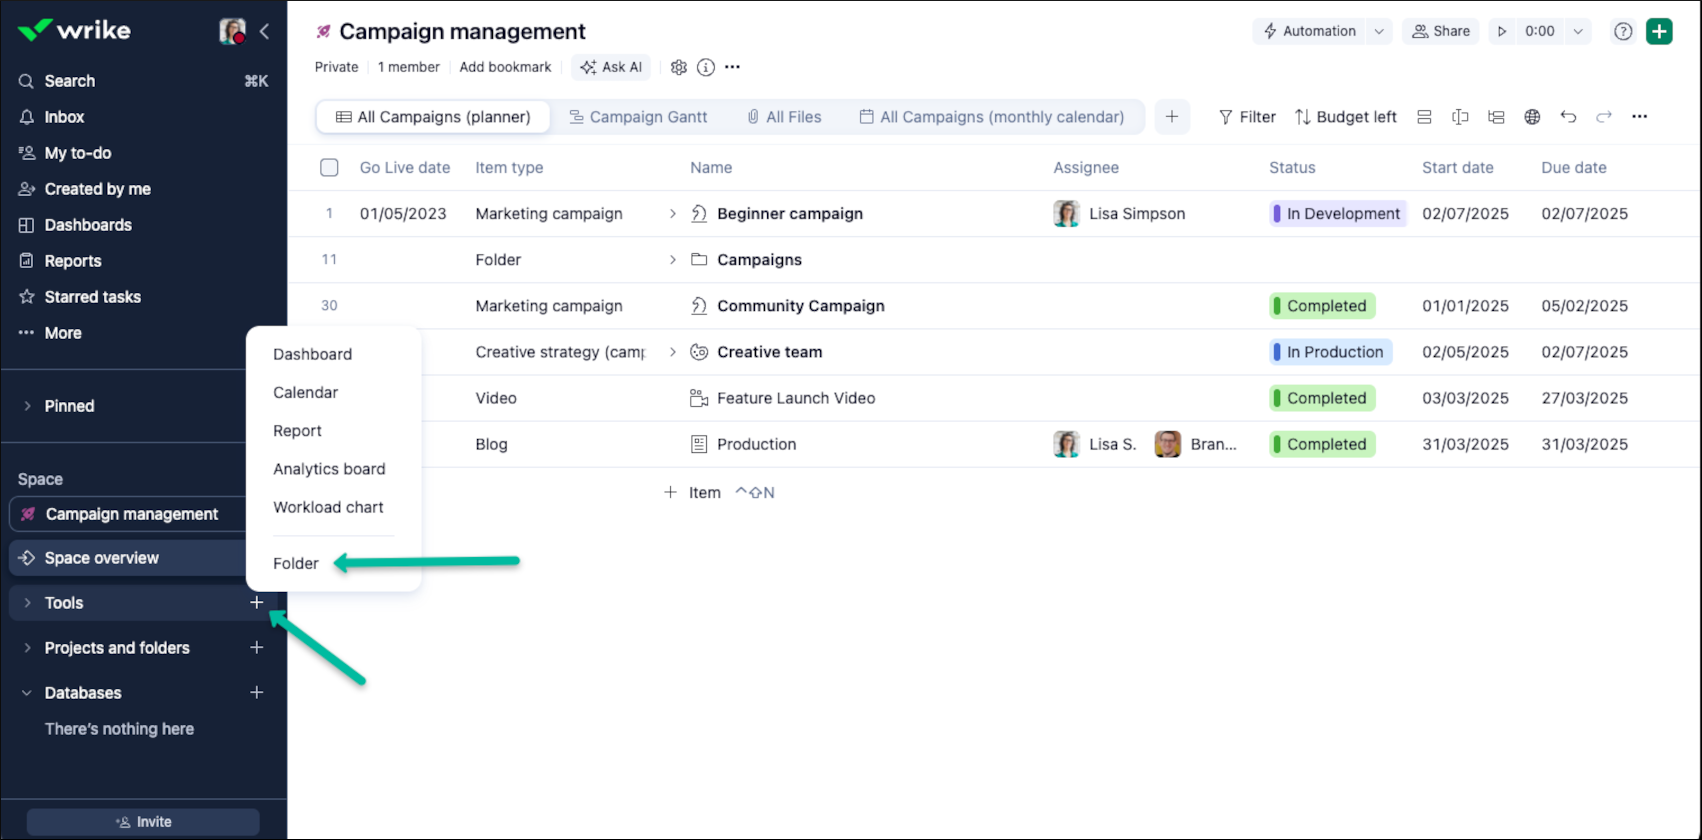The image size is (1702, 840).
Task: Click the info icon under the title
Action: click(706, 67)
